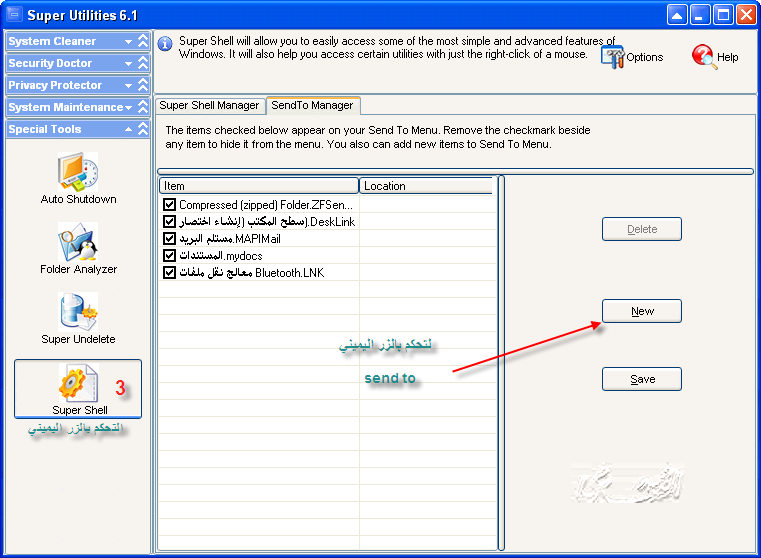Open the System Cleaner panel header
Viewport: 761px width, 558px height.
(78, 41)
